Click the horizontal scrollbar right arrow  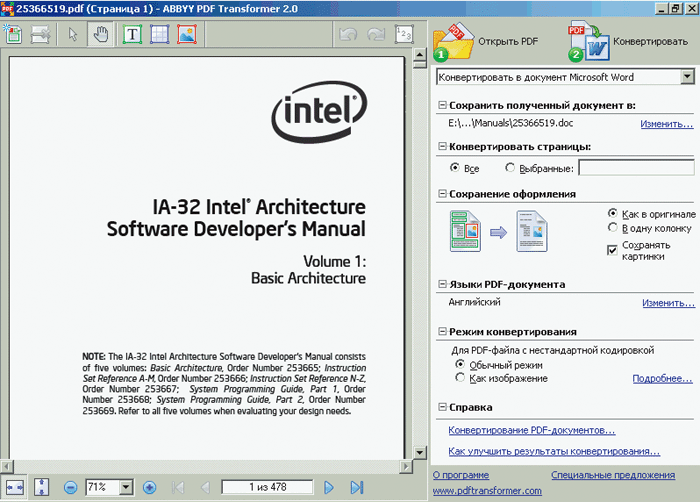(x=405, y=467)
